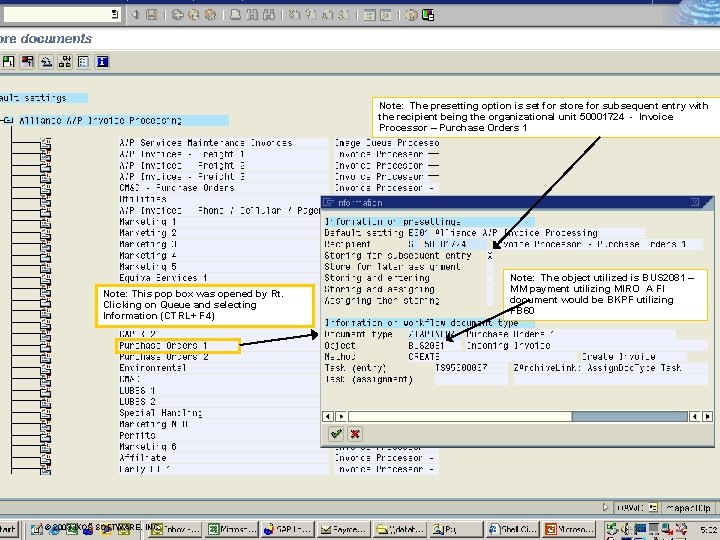Screen dimensions: 720x540
Task: Cancel the Information dialog with the red X button
Action: 355,433
